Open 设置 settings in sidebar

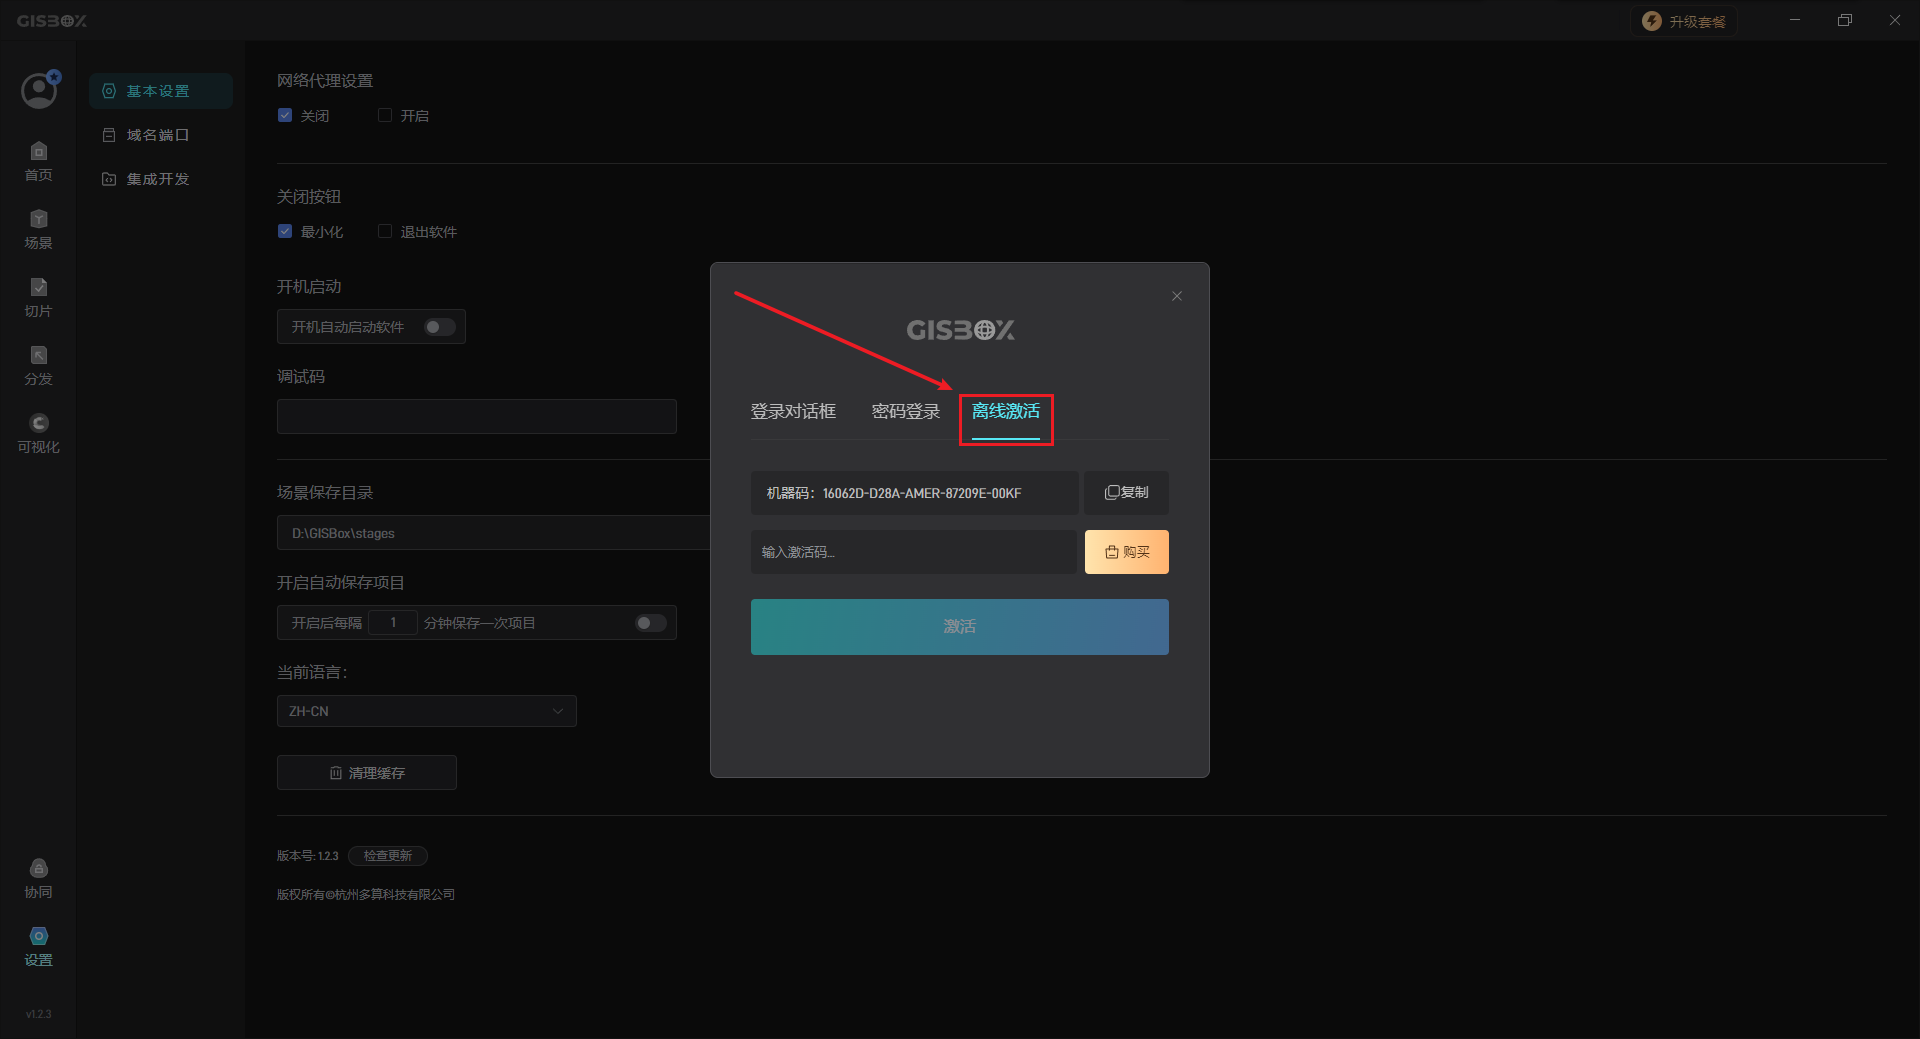coord(38,947)
